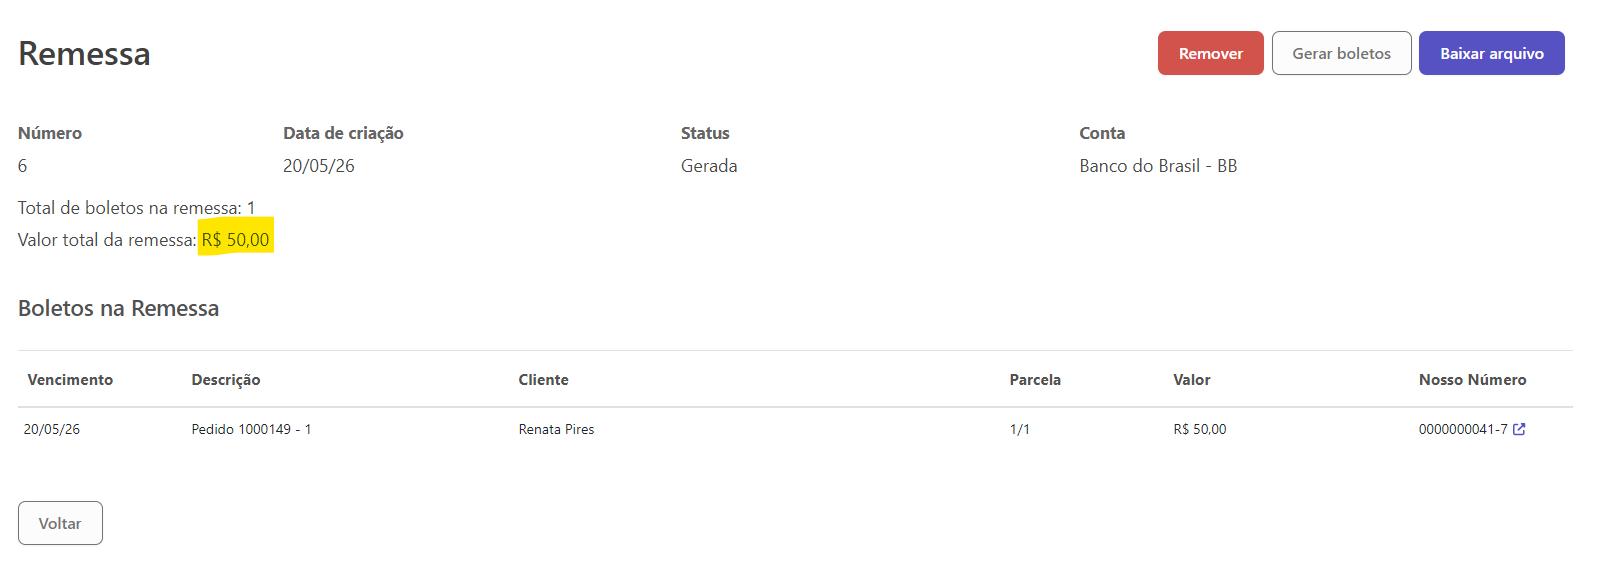
Task: Click the Cliente column header
Action: pos(543,380)
